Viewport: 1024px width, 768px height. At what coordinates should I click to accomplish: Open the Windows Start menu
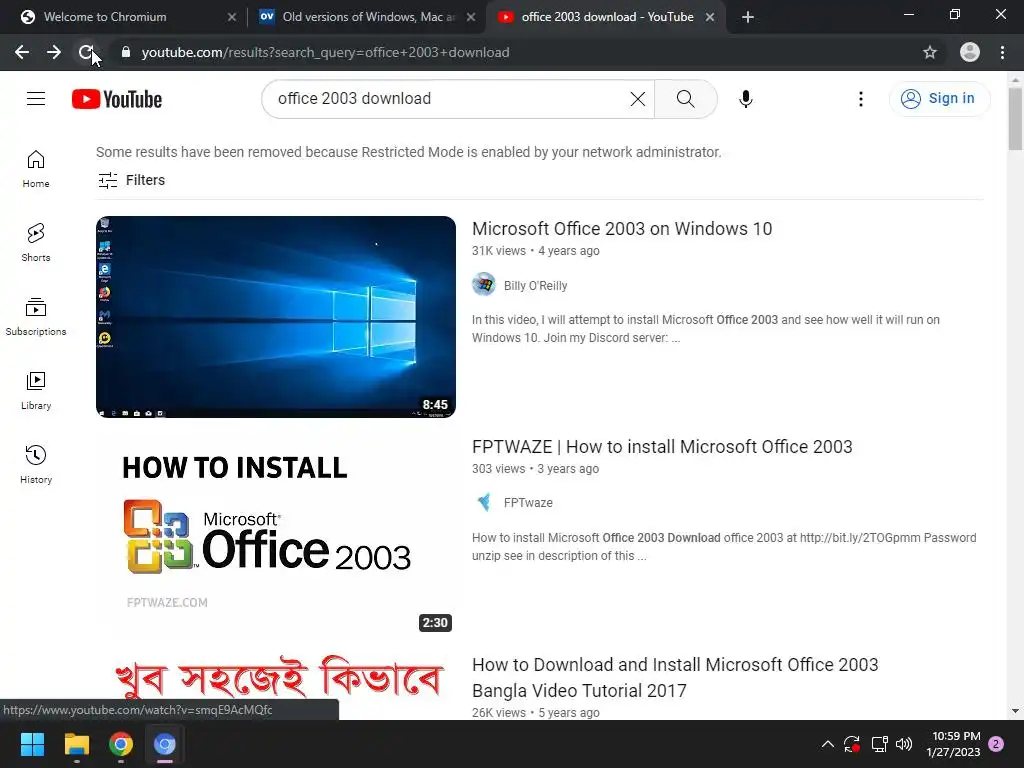(32, 744)
